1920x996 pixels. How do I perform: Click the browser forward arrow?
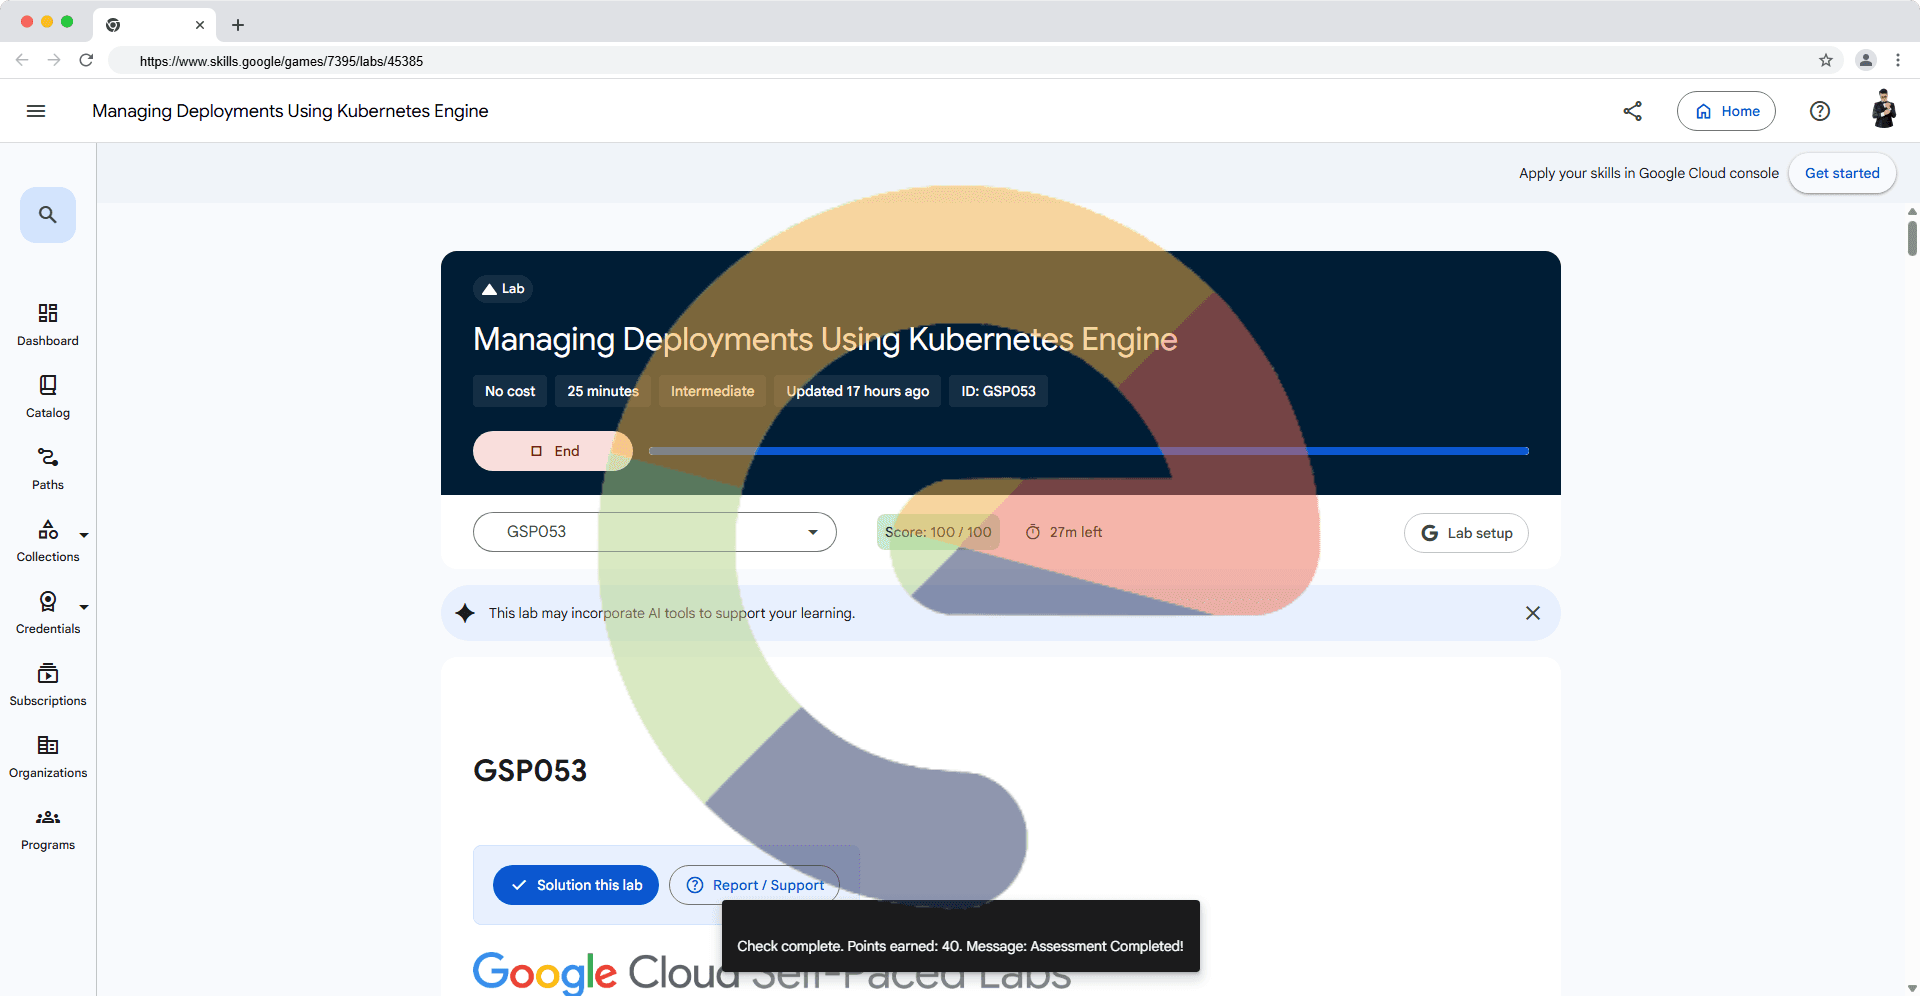(54, 61)
